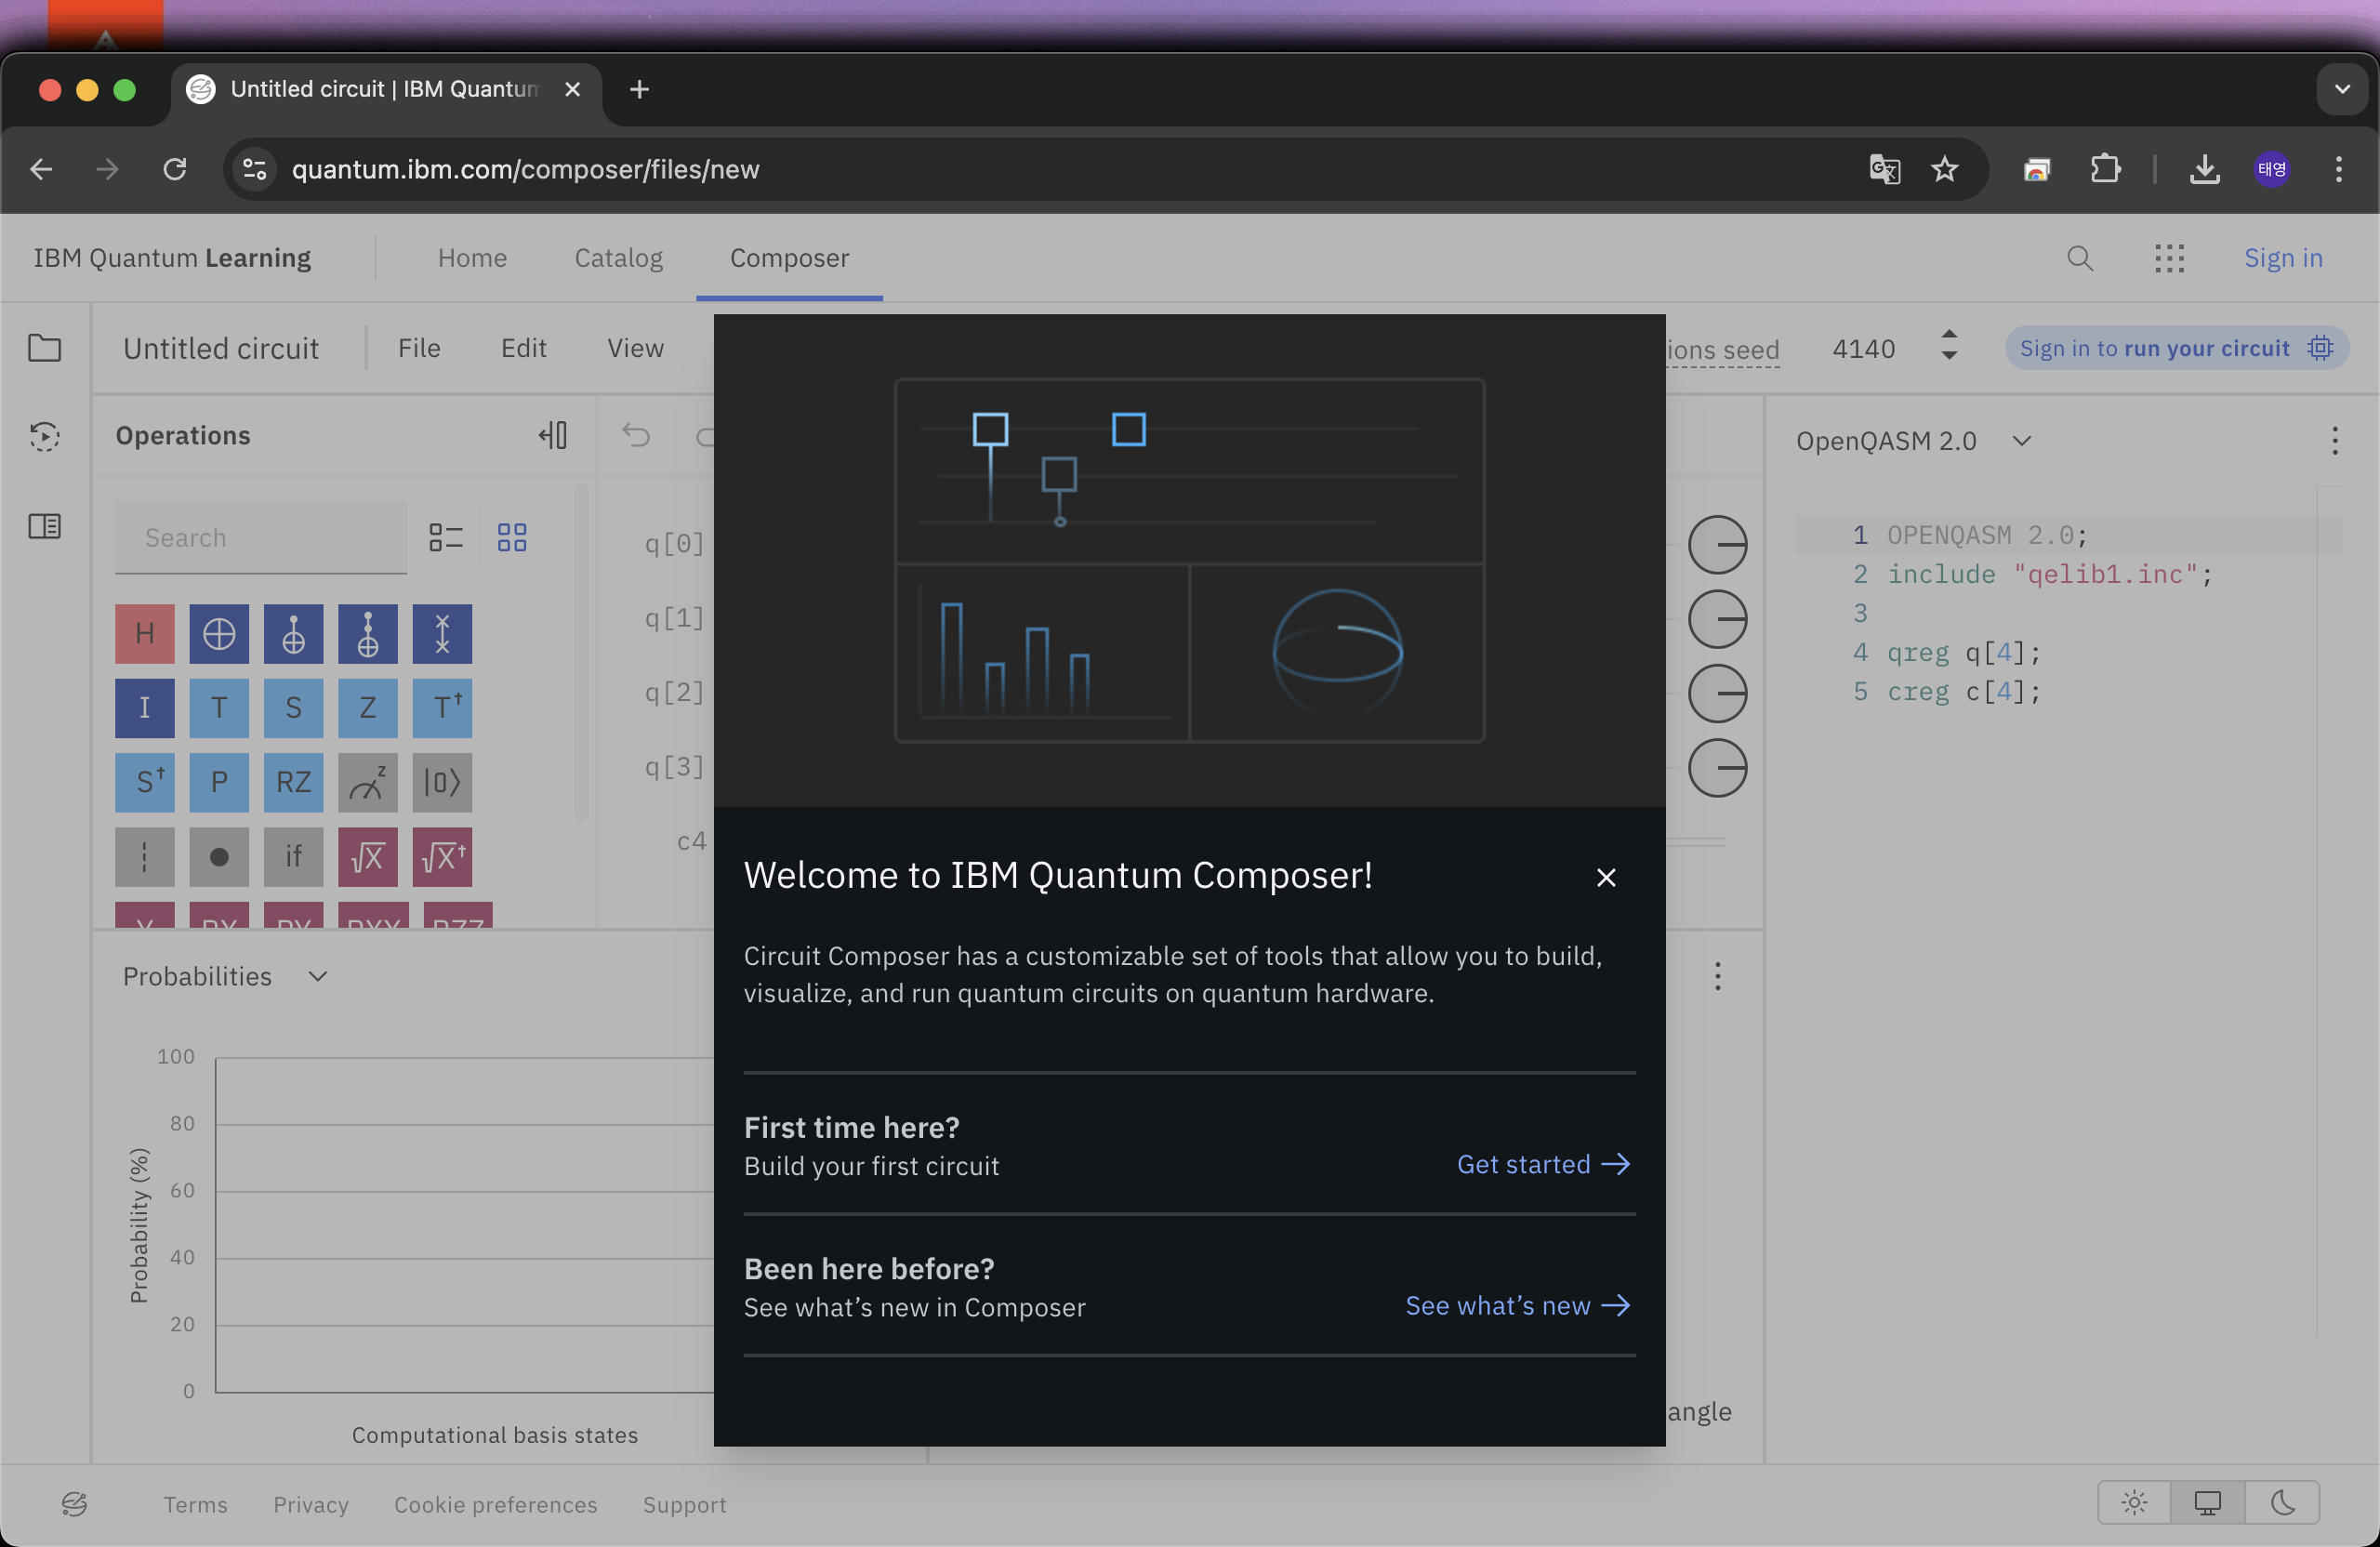Open visualization panel overflow menu
The image size is (2380, 1547).
(x=1717, y=976)
